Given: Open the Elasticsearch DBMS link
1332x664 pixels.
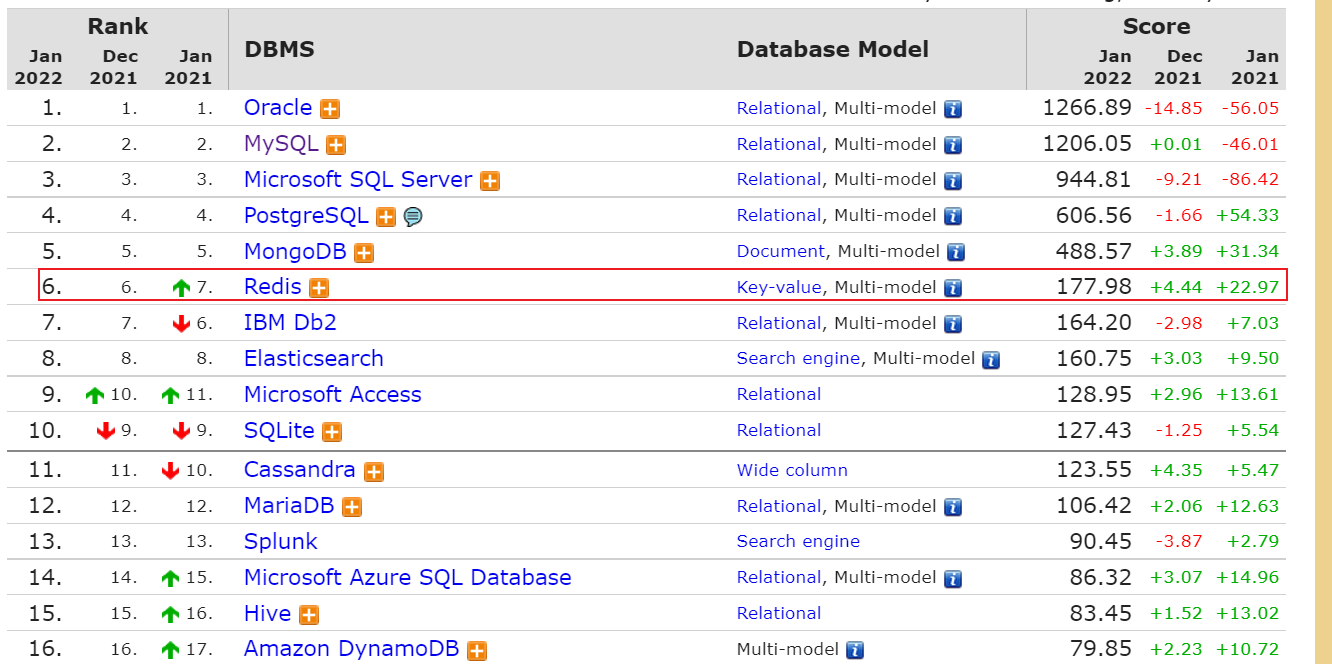Looking at the screenshot, I should coord(314,359).
